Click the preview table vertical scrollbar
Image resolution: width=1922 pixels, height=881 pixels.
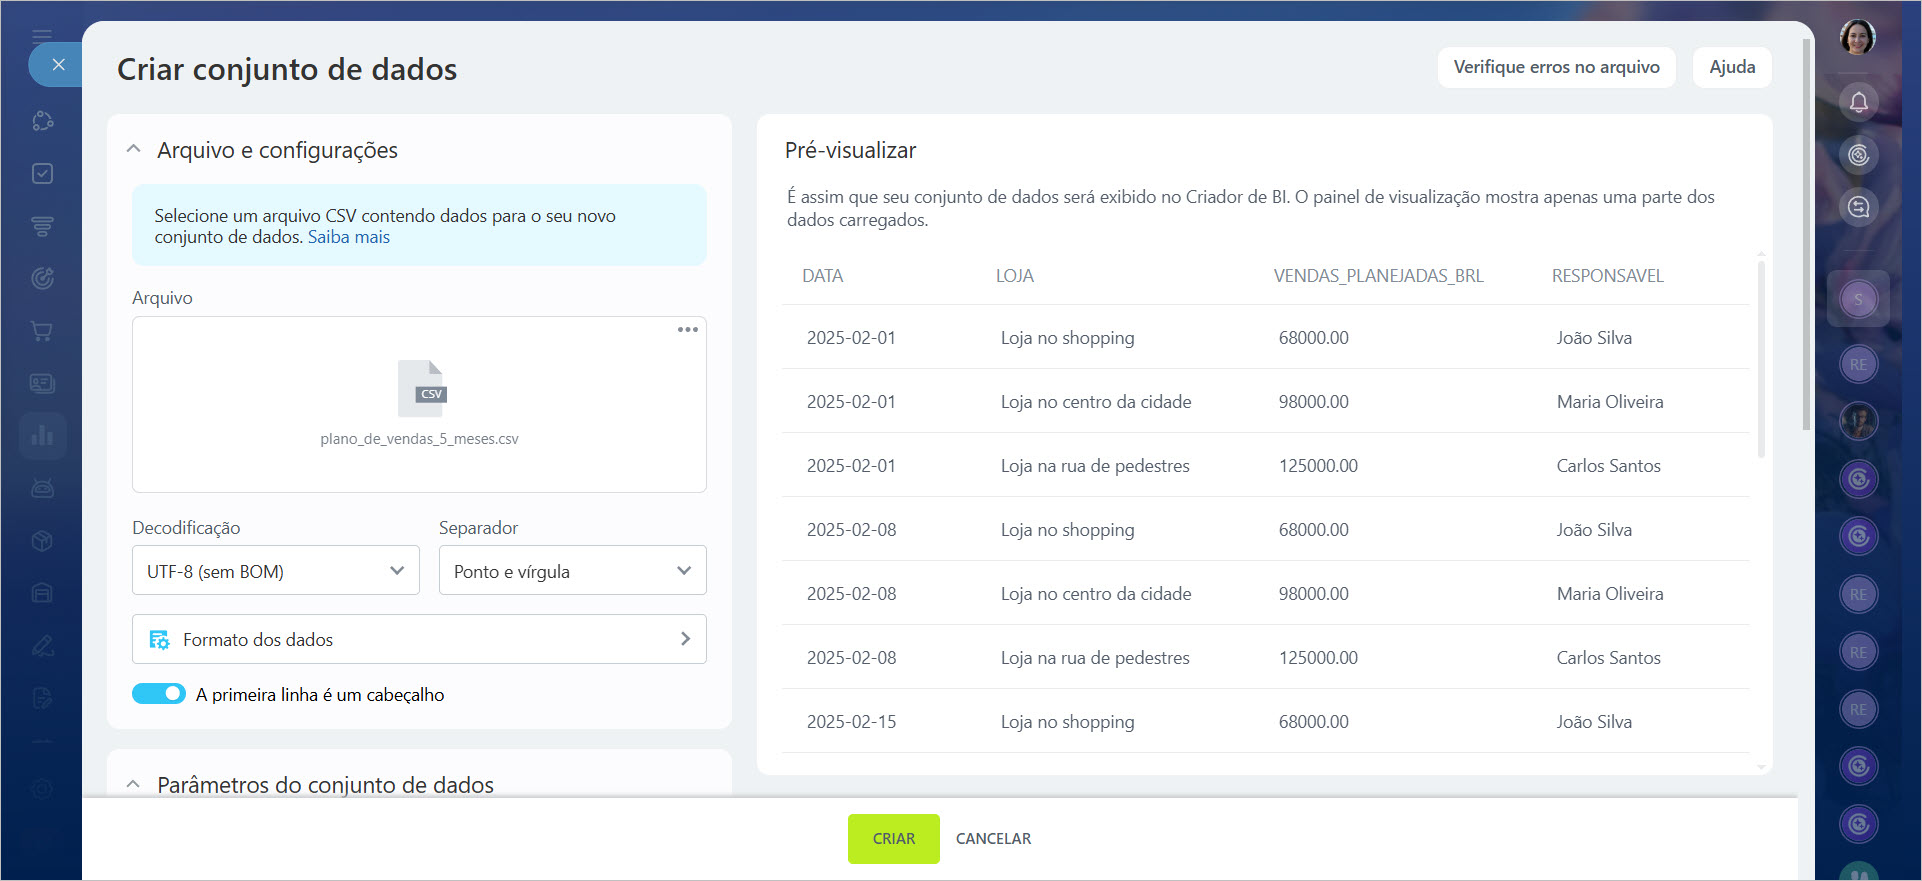tap(1761, 360)
